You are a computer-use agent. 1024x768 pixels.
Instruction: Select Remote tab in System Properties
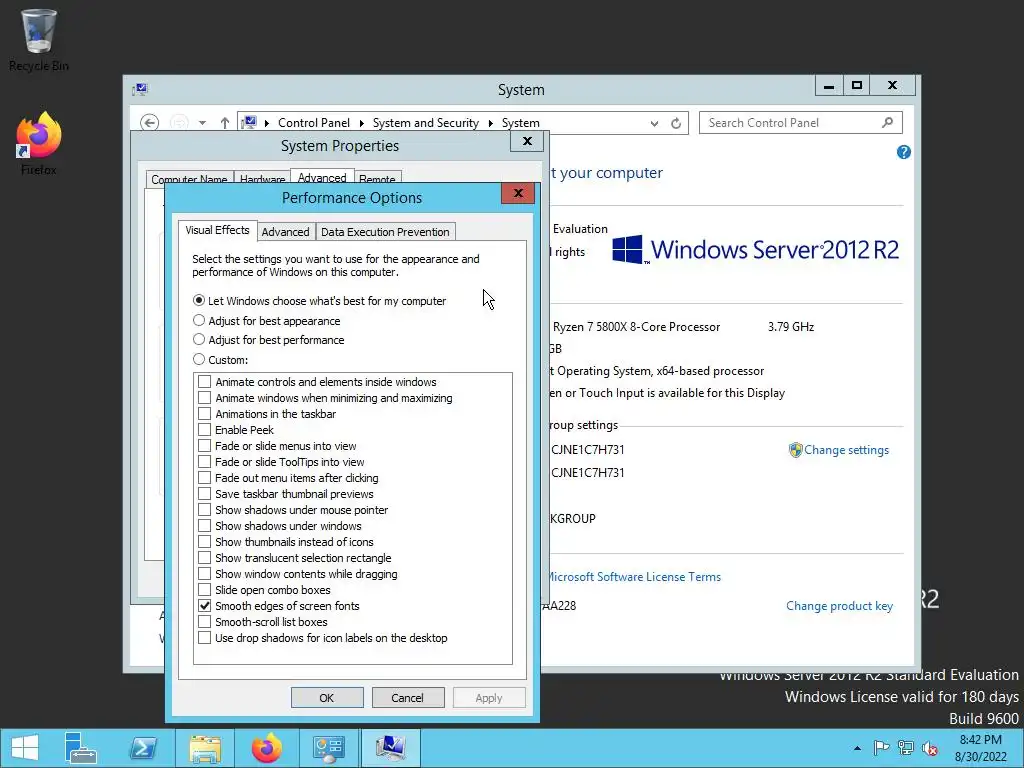coord(377,179)
